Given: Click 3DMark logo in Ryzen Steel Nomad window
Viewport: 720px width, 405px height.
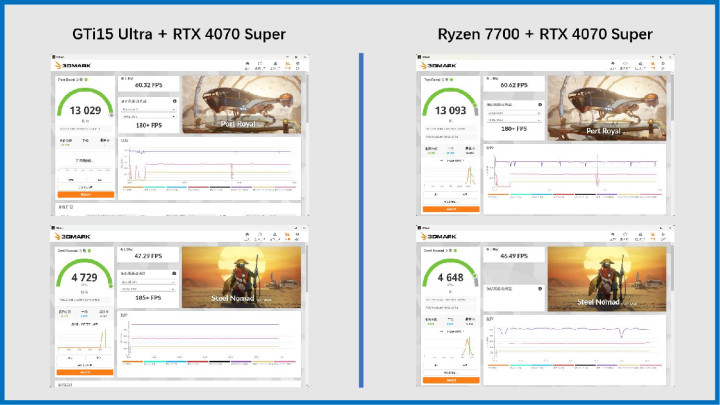Looking at the screenshot, I should (x=438, y=236).
